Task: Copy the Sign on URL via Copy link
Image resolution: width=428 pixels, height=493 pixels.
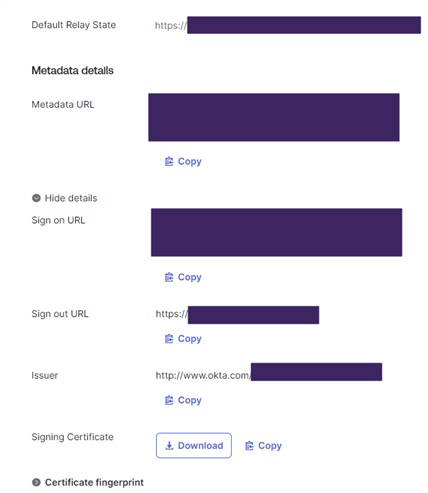Action: [x=183, y=277]
